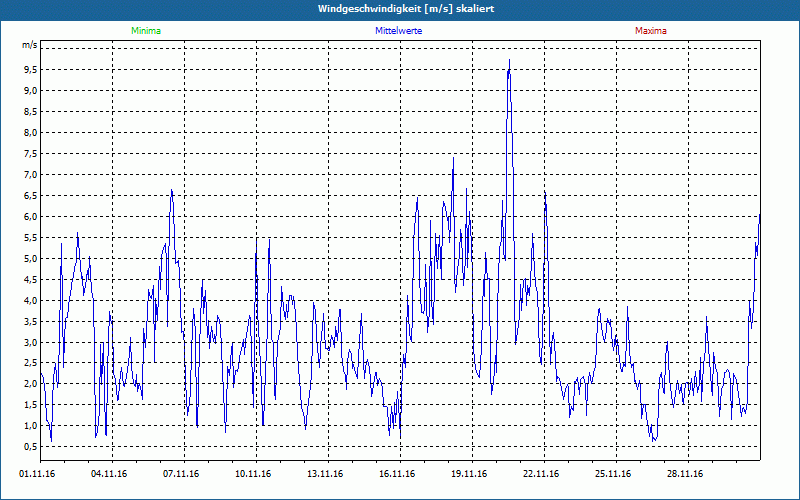
Task: Click the 2,5 y-axis value
Action: pos(31,363)
